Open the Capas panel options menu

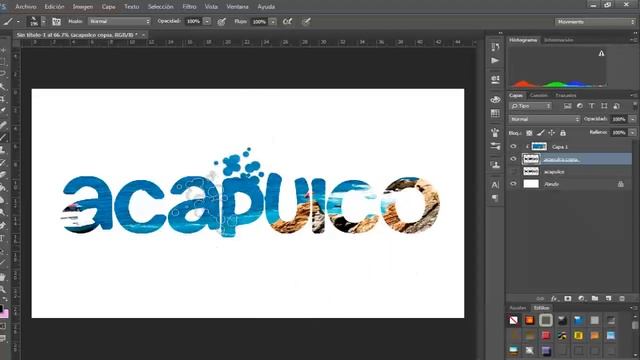(633, 96)
